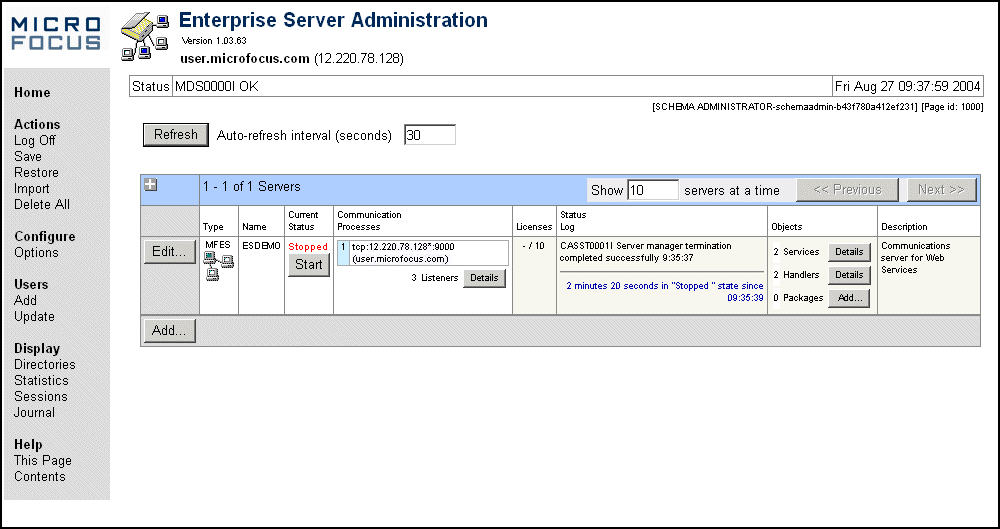Open Services Details button

pos(849,252)
